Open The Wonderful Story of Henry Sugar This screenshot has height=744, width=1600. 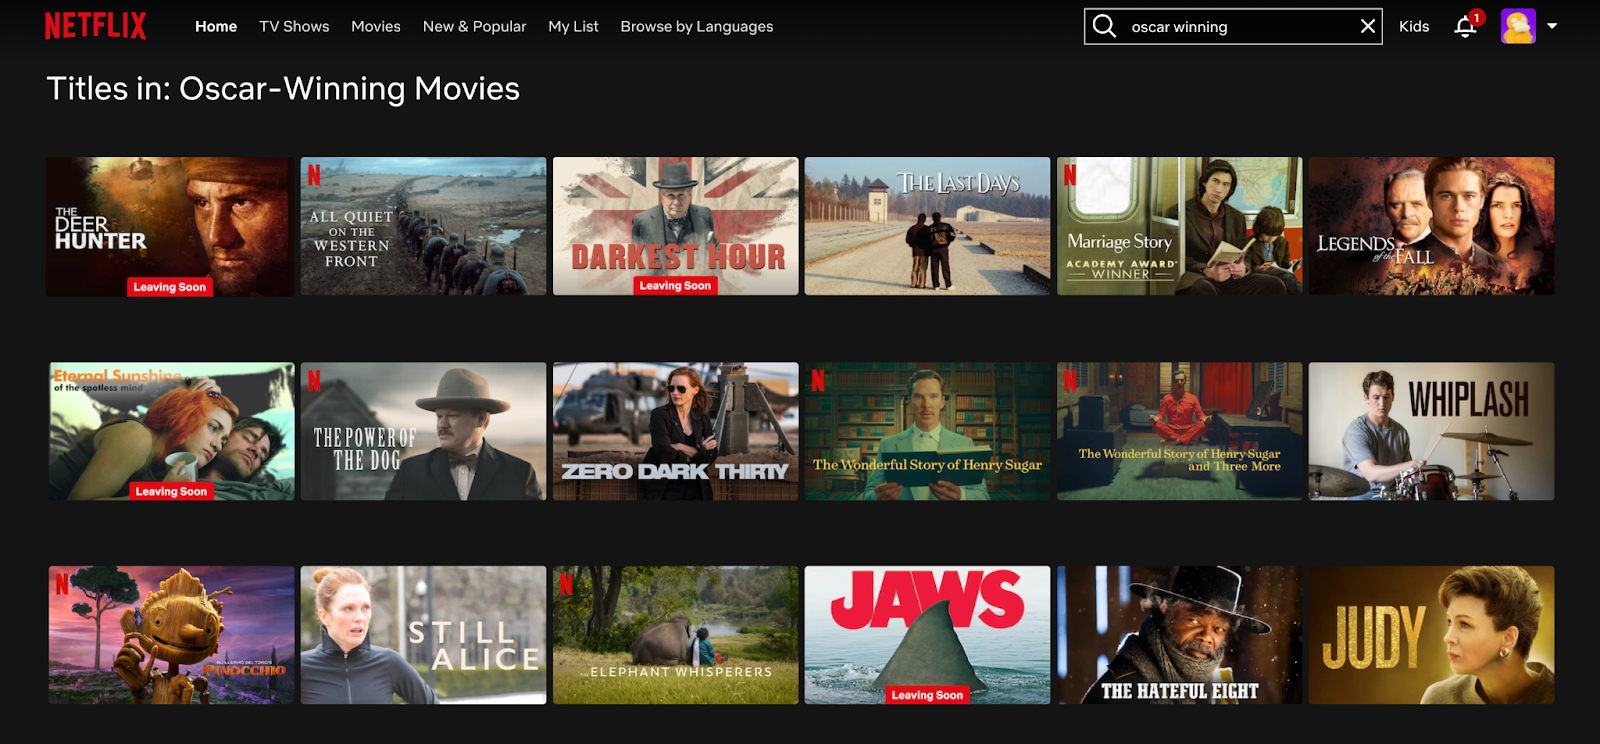pos(928,431)
